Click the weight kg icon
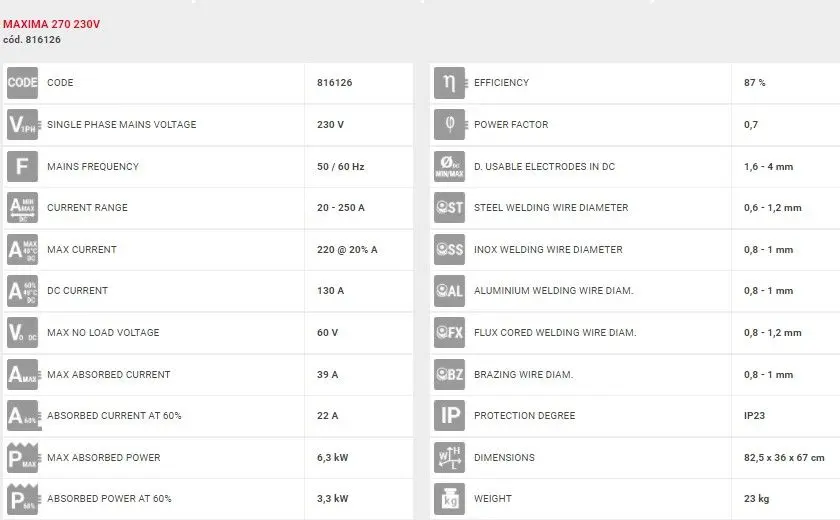 pyautogui.click(x=449, y=499)
